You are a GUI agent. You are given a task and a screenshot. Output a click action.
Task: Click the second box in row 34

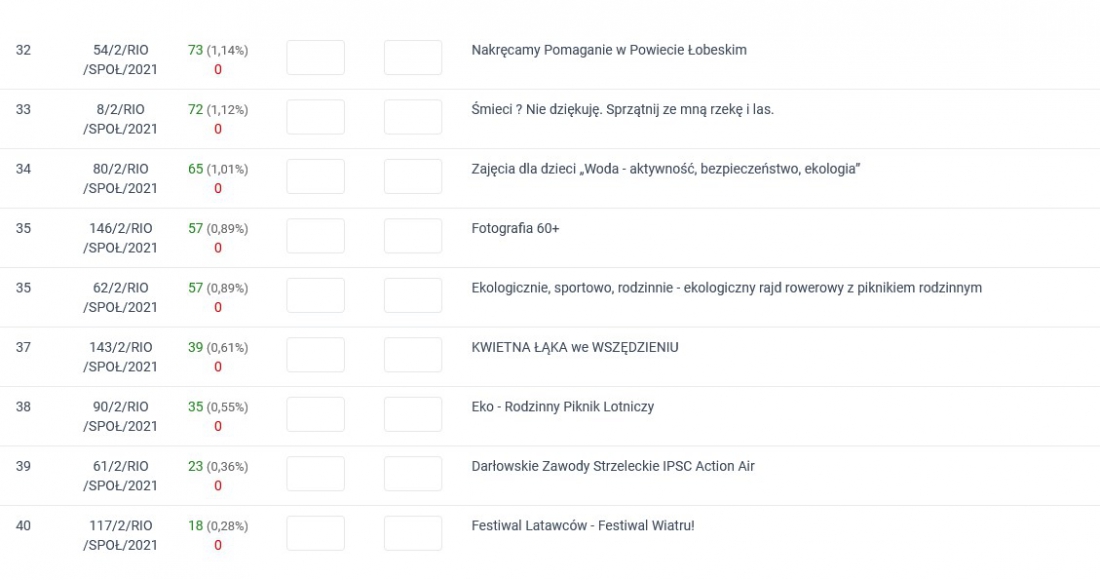pos(412,177)
